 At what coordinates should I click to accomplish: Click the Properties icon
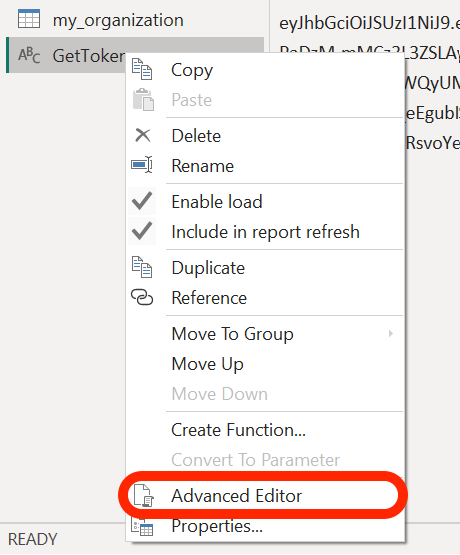pos(142,527)
